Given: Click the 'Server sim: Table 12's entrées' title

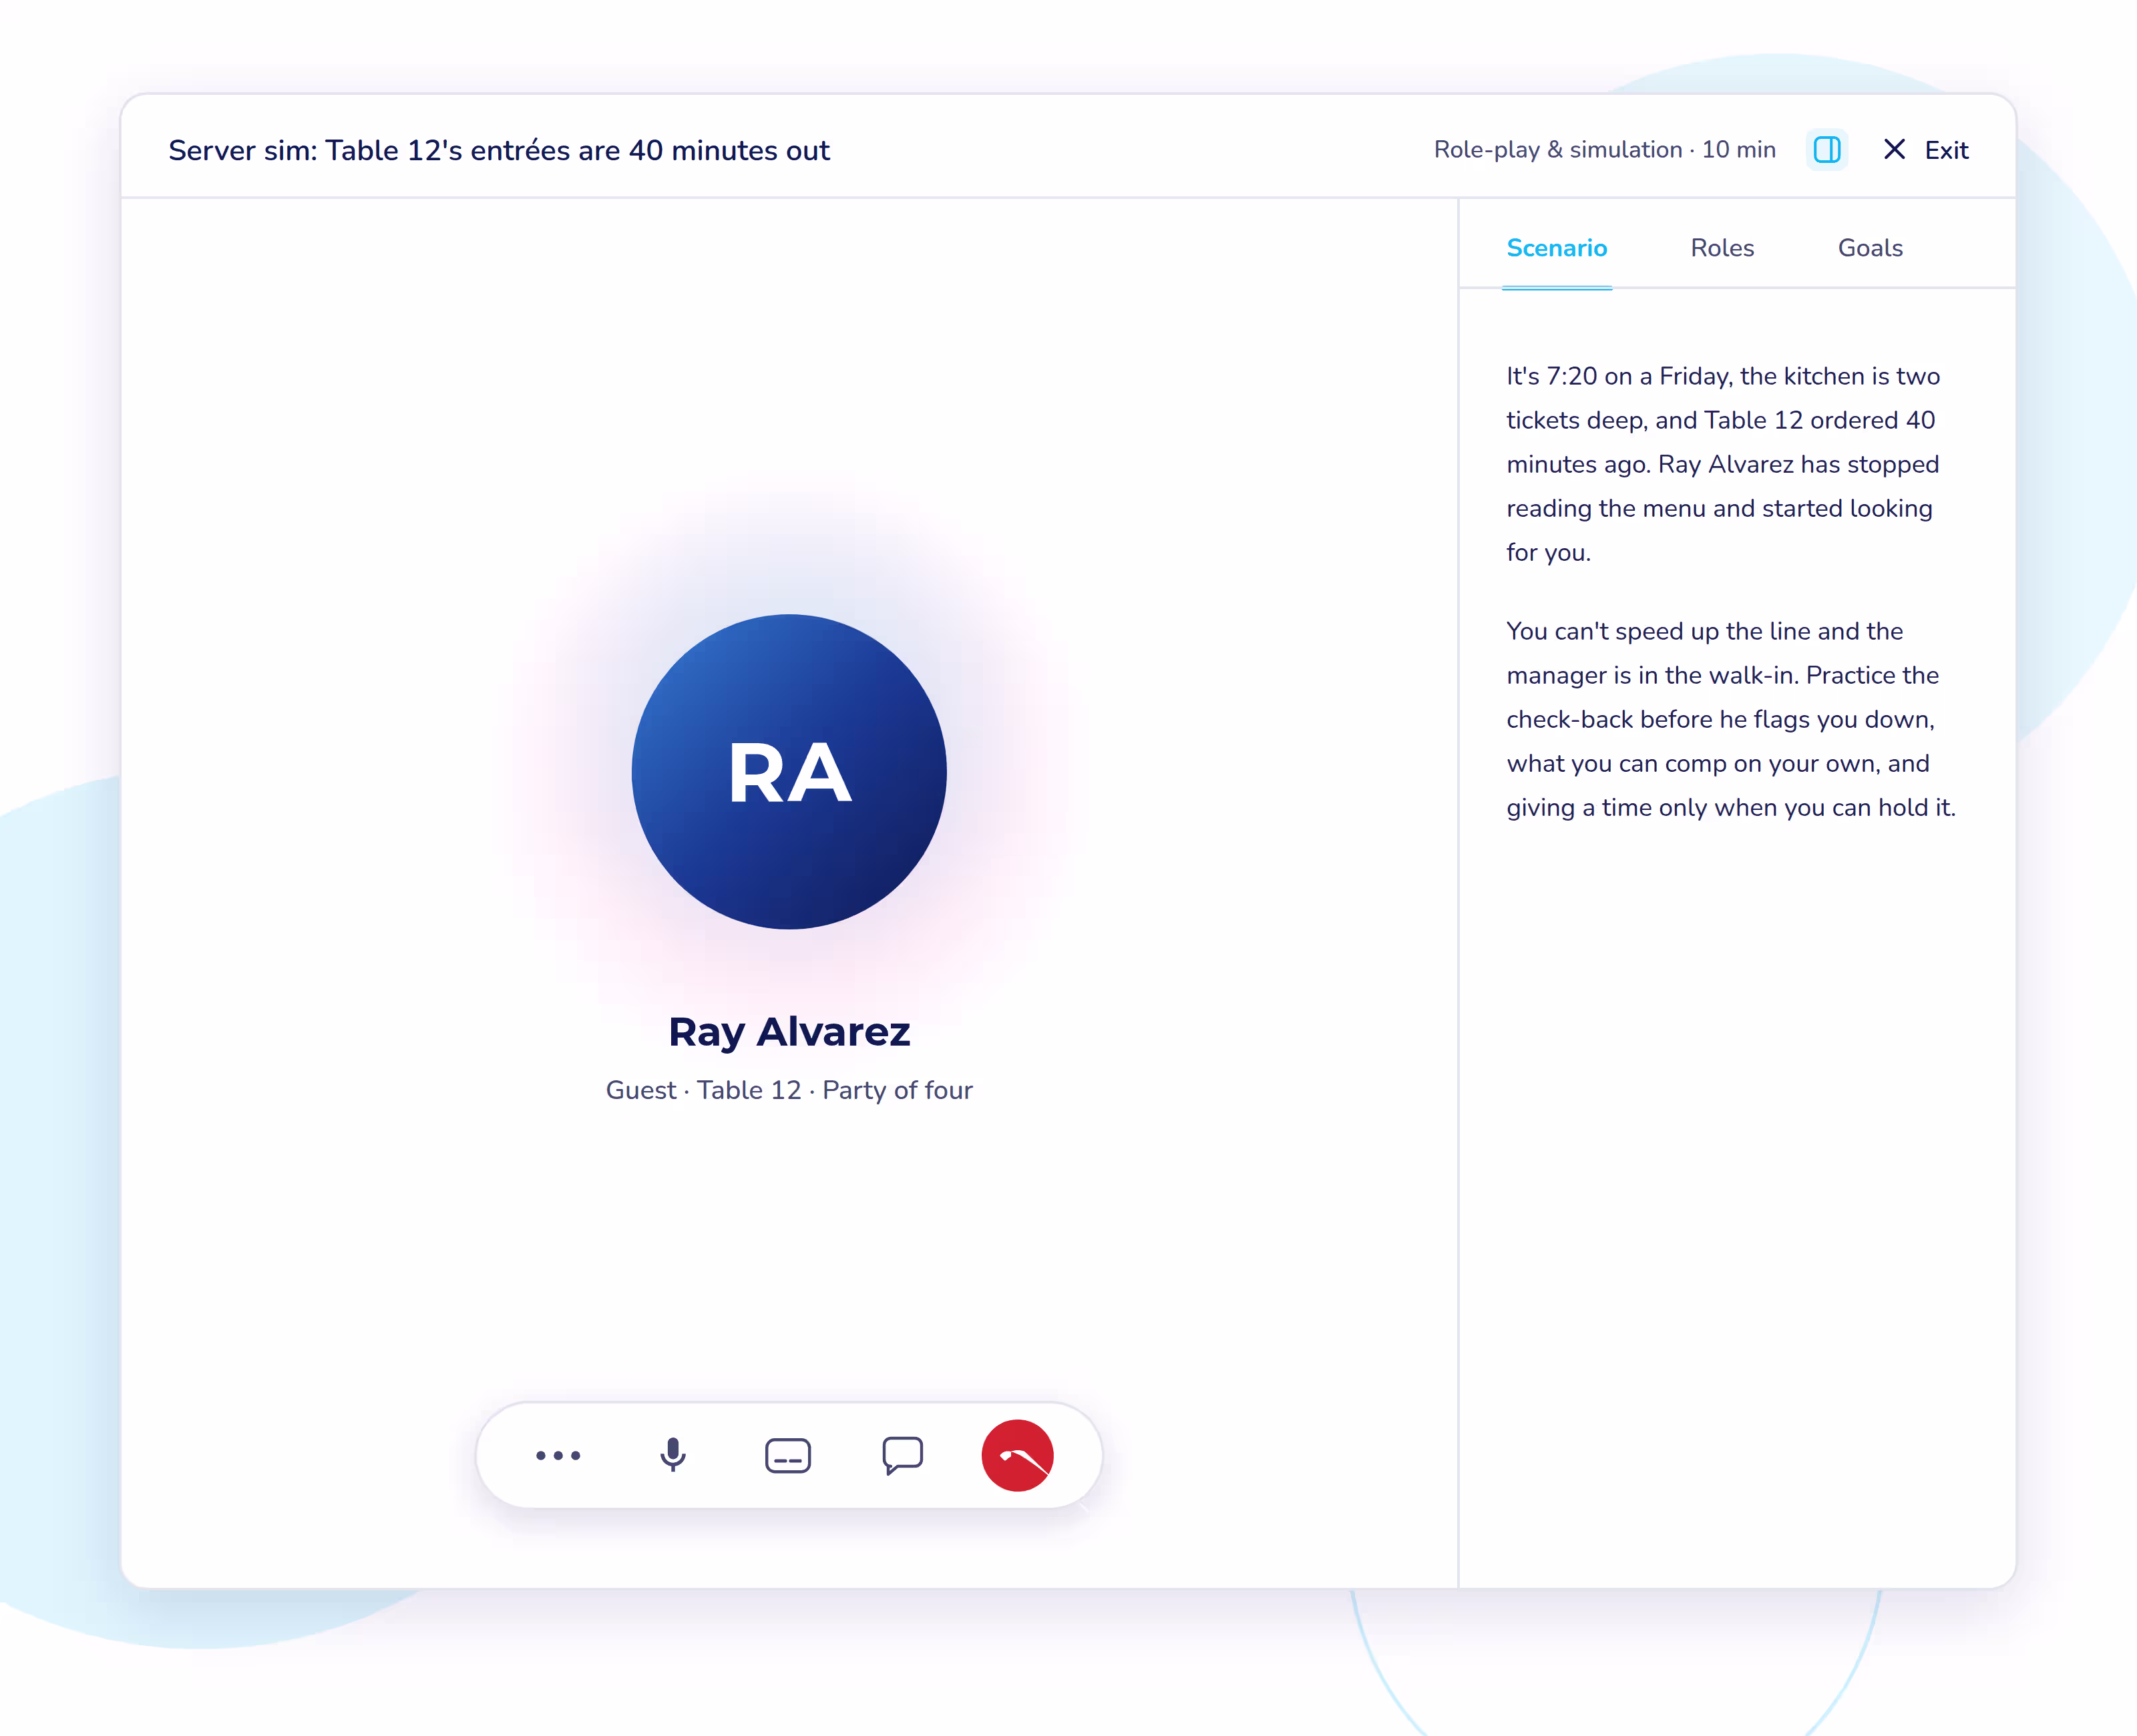Looking at the screenshot, I should pyautogui.click(x=499, y=150).
